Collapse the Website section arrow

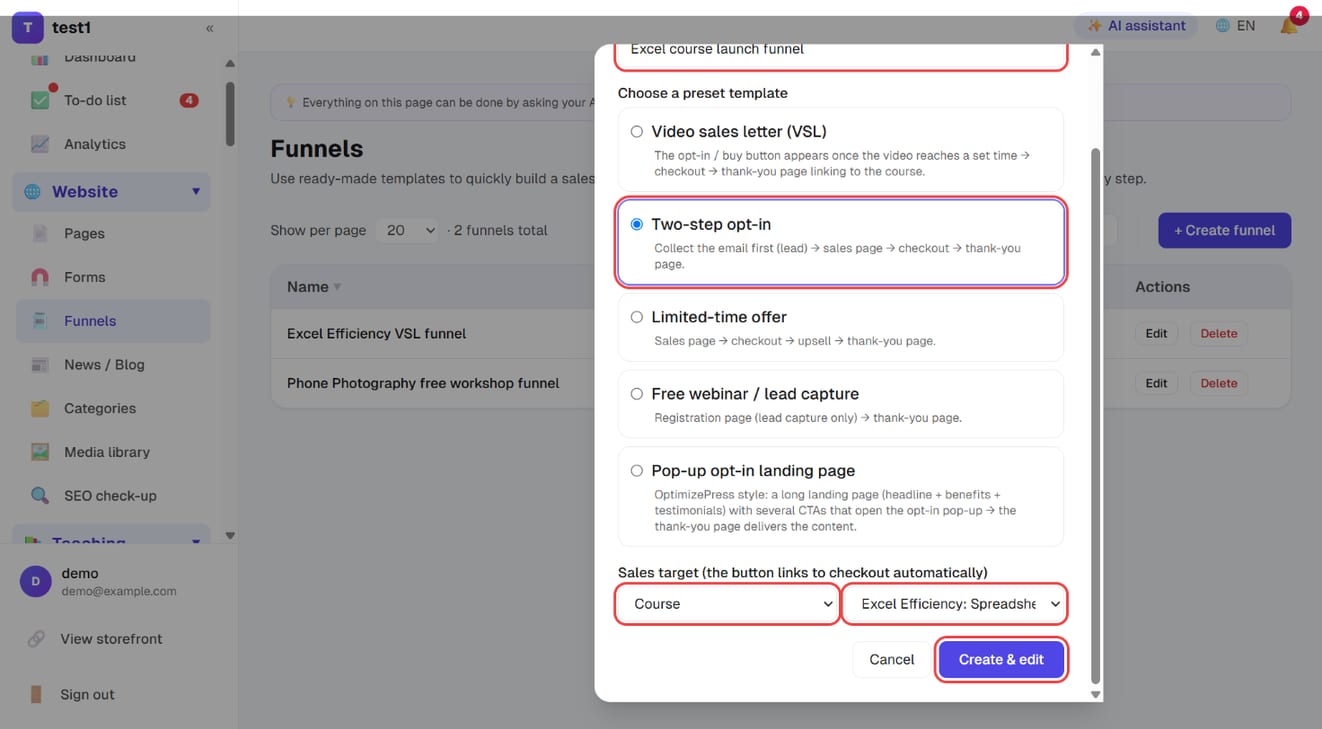tap(196, 191)
